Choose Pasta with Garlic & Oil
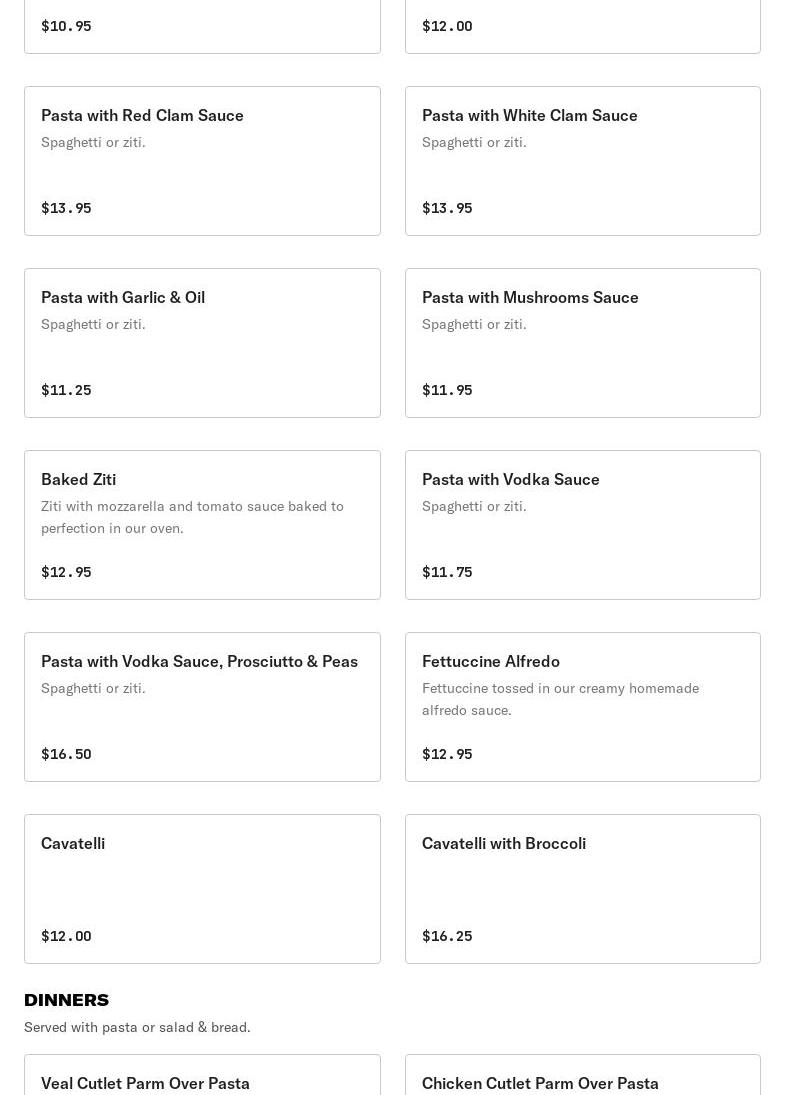Screen dimensions: 785x1095 point(202,343)
